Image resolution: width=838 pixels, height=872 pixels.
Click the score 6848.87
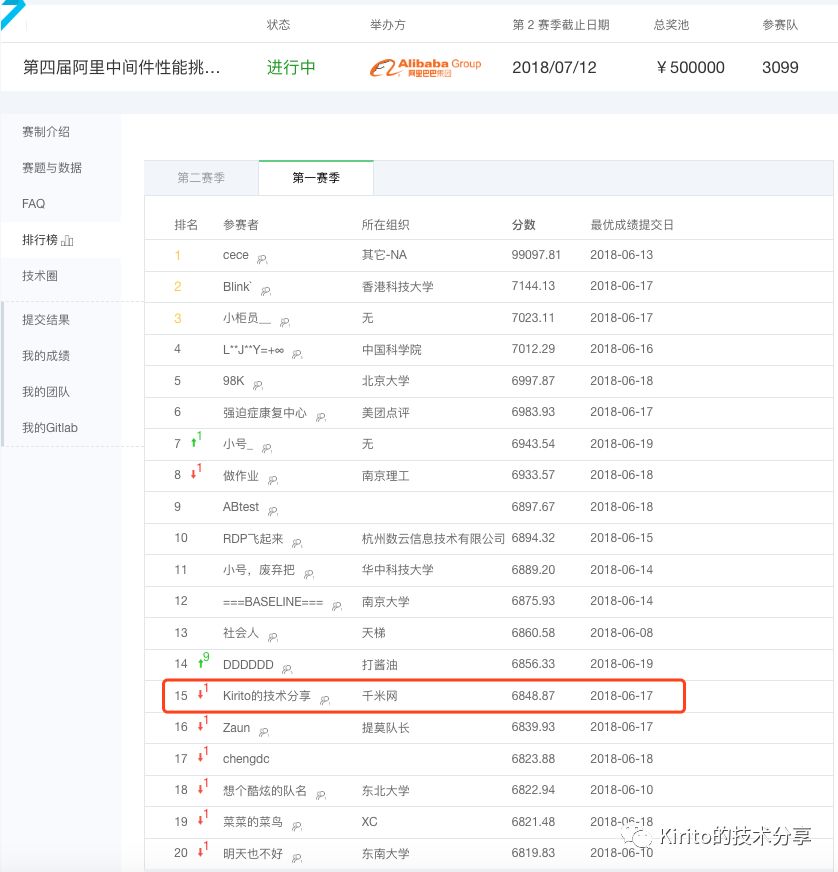coord(533,696)
